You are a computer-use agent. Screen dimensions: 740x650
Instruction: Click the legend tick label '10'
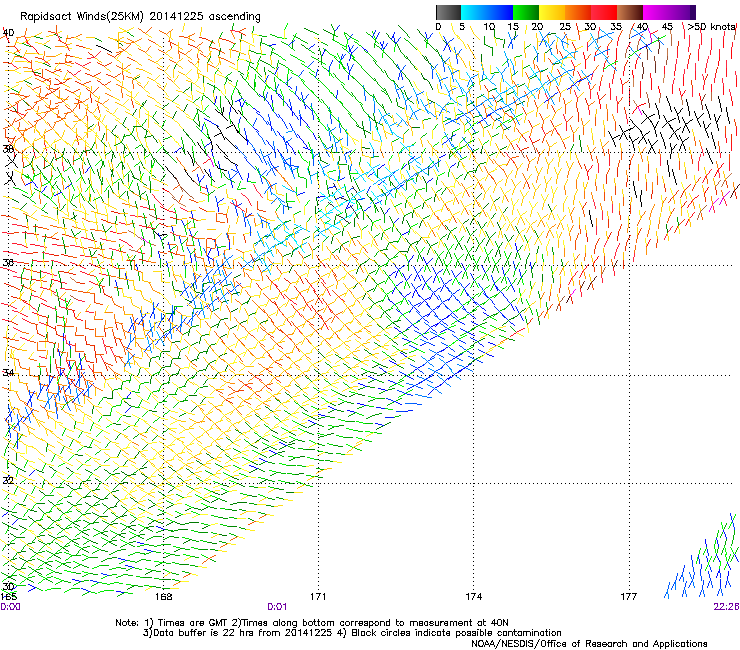click(489, 27)
